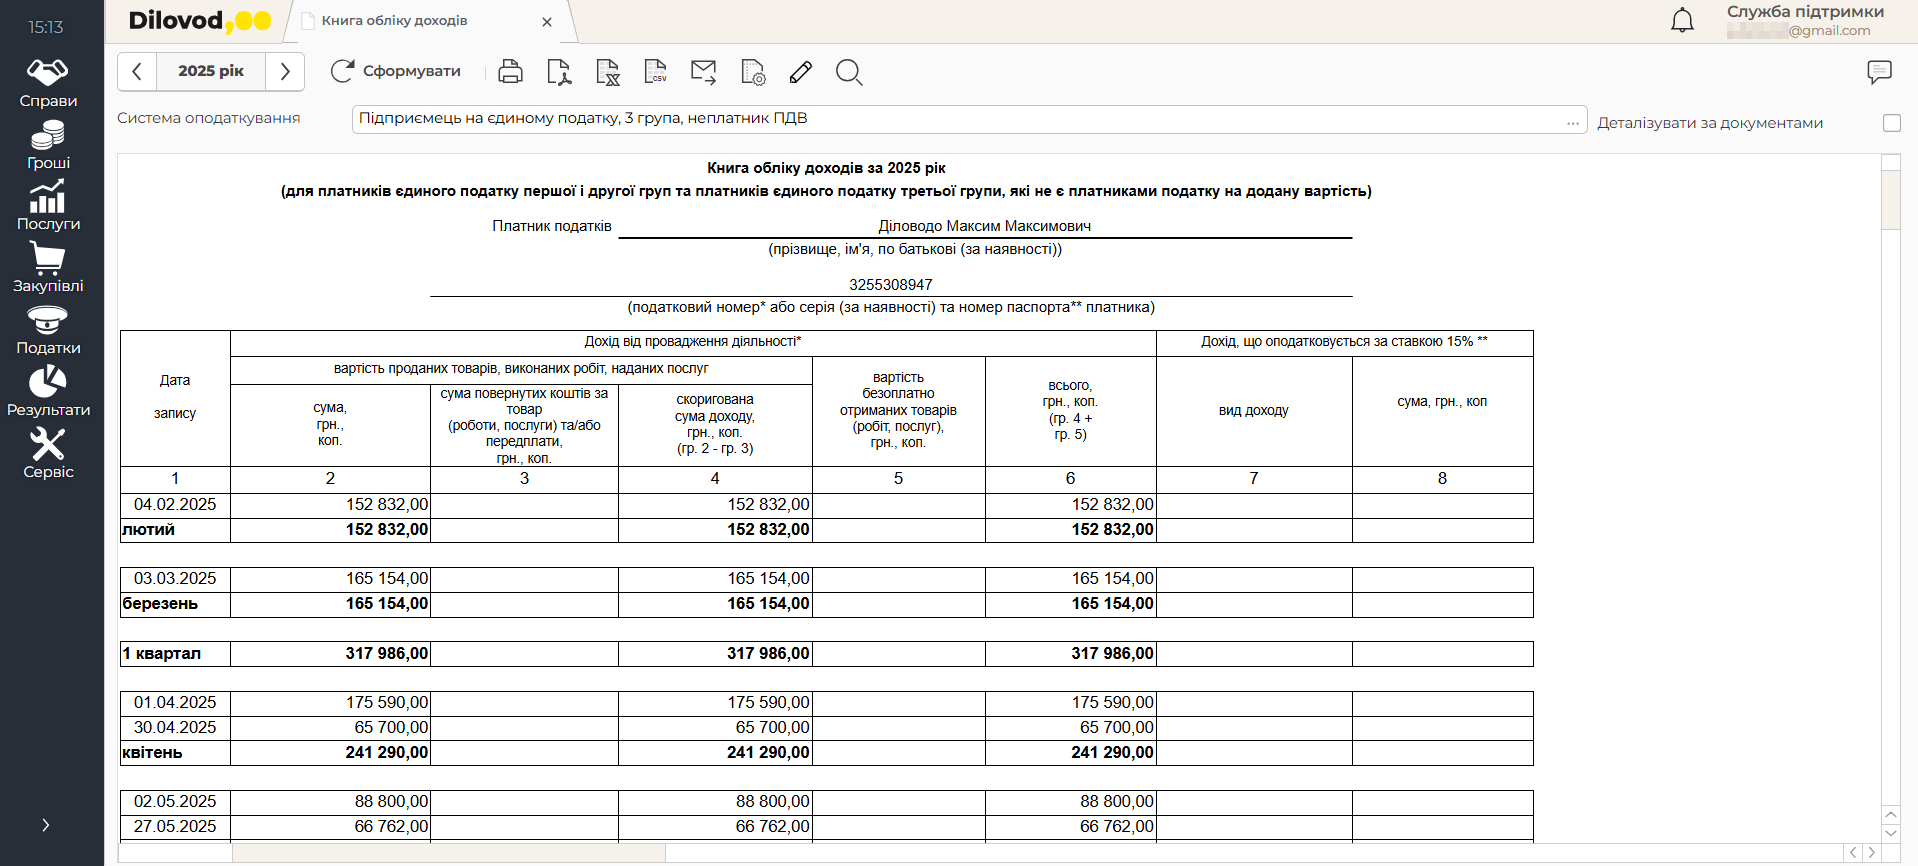The image size is (1918, 866).
Task: Open notifications bell
Action: pos(1683,21)
